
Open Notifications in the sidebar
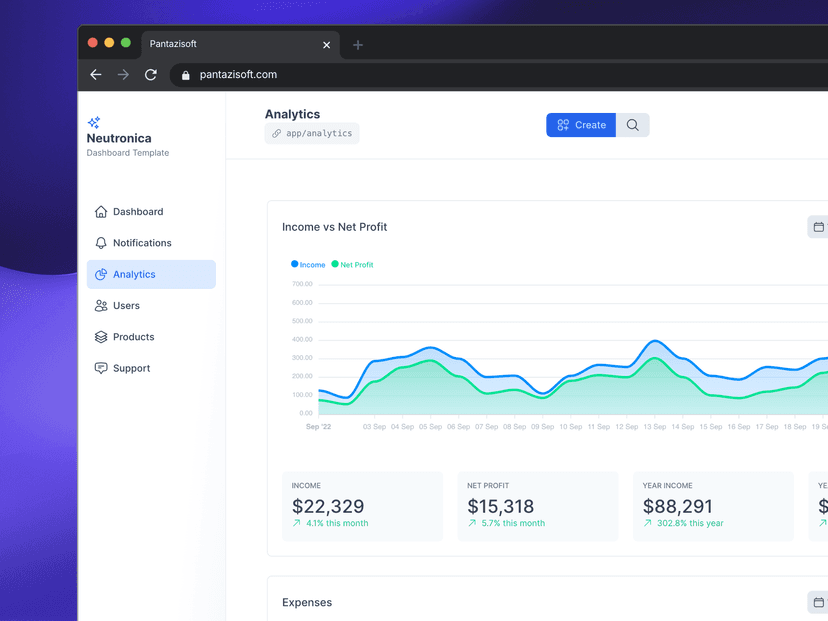151,243
